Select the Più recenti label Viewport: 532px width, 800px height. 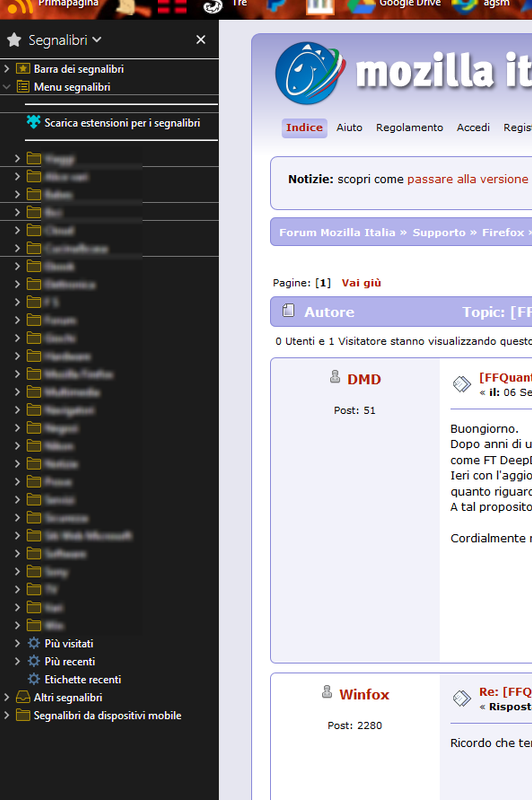pyautogui.click(x=70, y=661)
